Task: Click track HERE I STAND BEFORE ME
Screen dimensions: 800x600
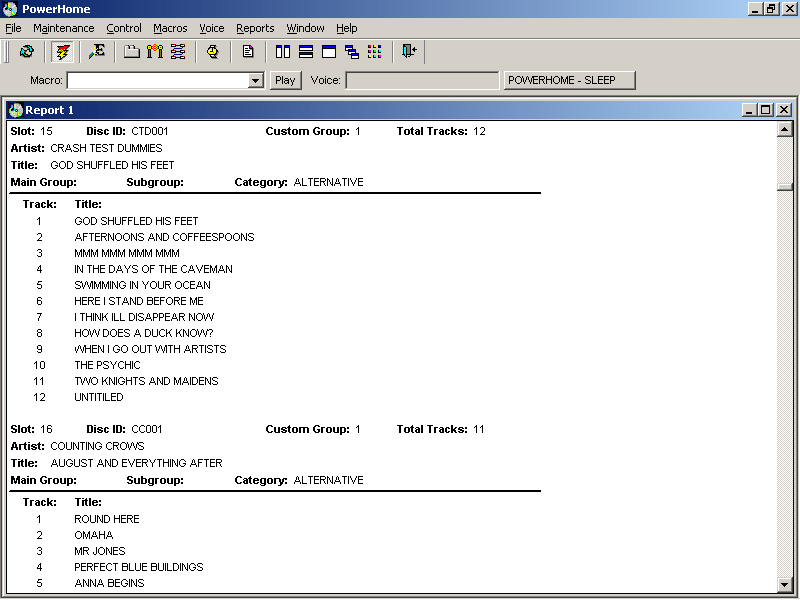Action: pos(139,301)
